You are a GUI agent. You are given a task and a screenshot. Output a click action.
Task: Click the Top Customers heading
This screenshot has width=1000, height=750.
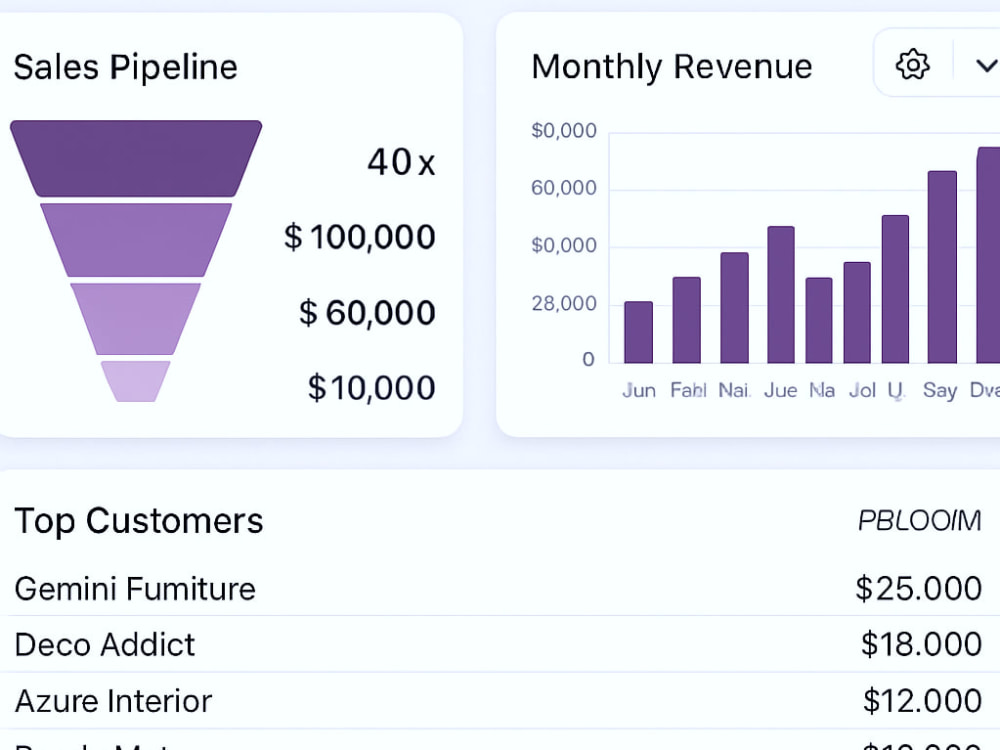(x=138, y=521)
